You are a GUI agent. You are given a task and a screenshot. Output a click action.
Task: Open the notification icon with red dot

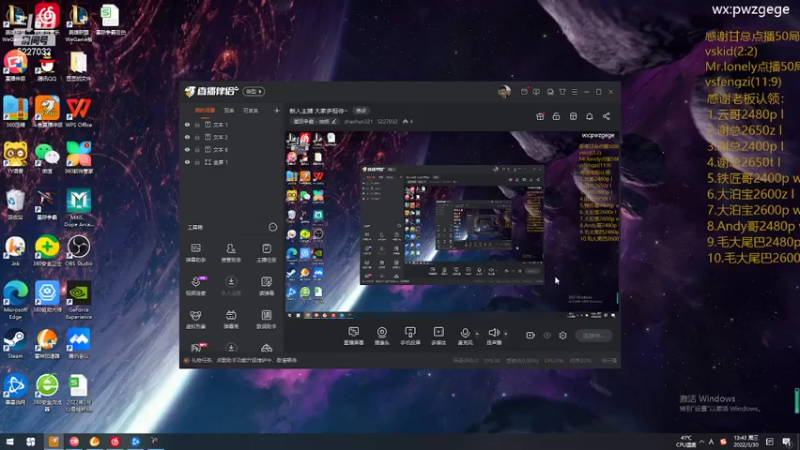pos(524,92)
